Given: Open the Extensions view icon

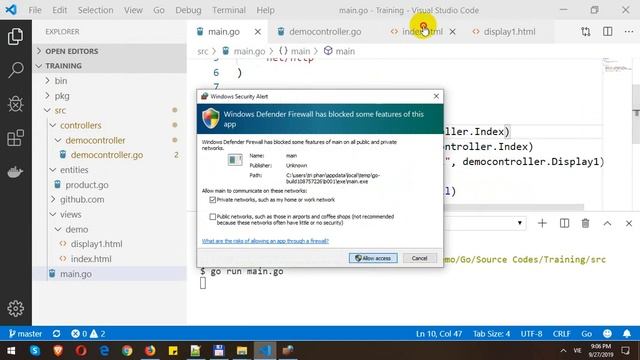Looking at the screenshot, I should tap(16, 138).
